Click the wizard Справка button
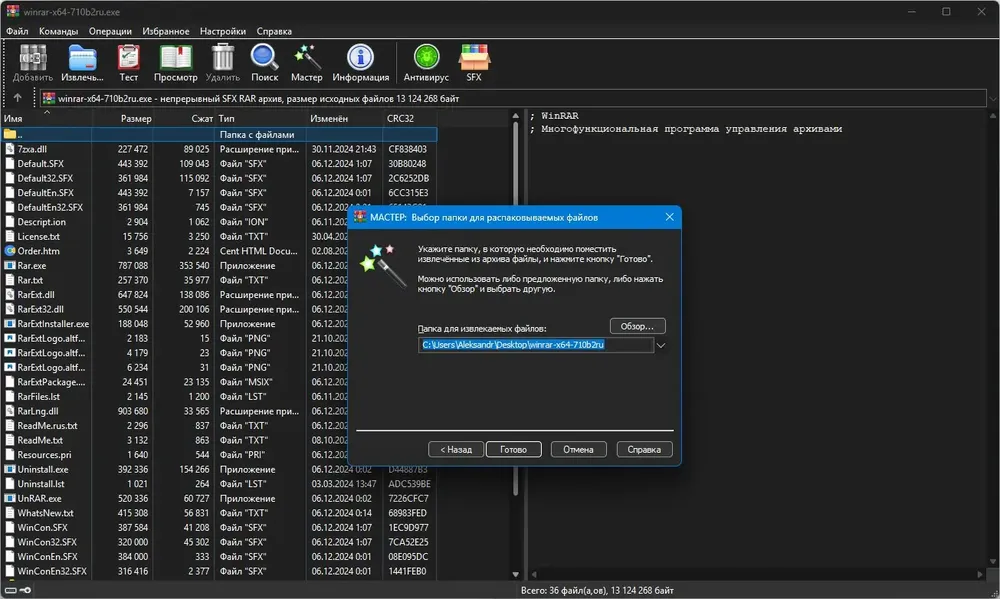Viewport: 1000px width, 599px height. (643, 449)
